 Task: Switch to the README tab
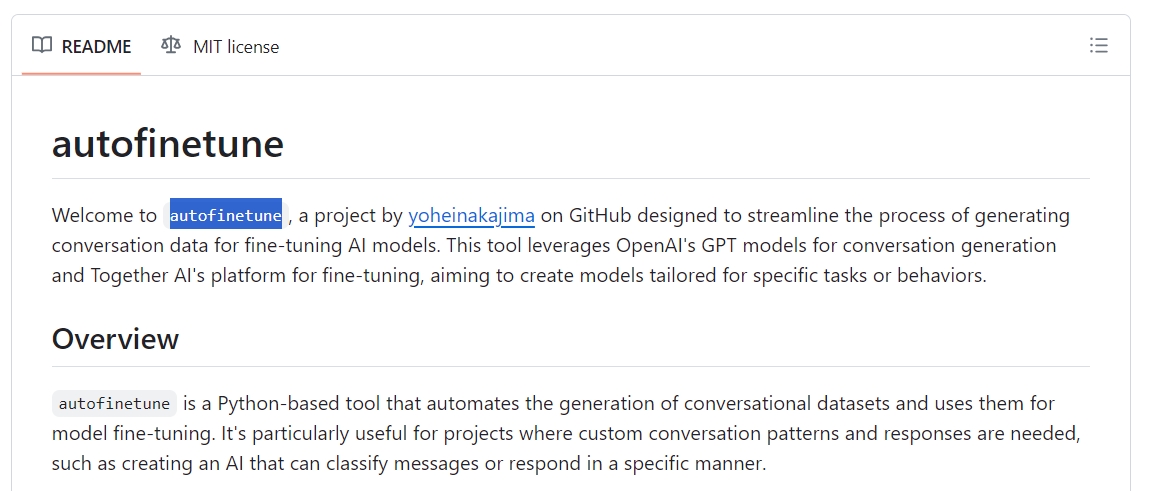point(82,46)
